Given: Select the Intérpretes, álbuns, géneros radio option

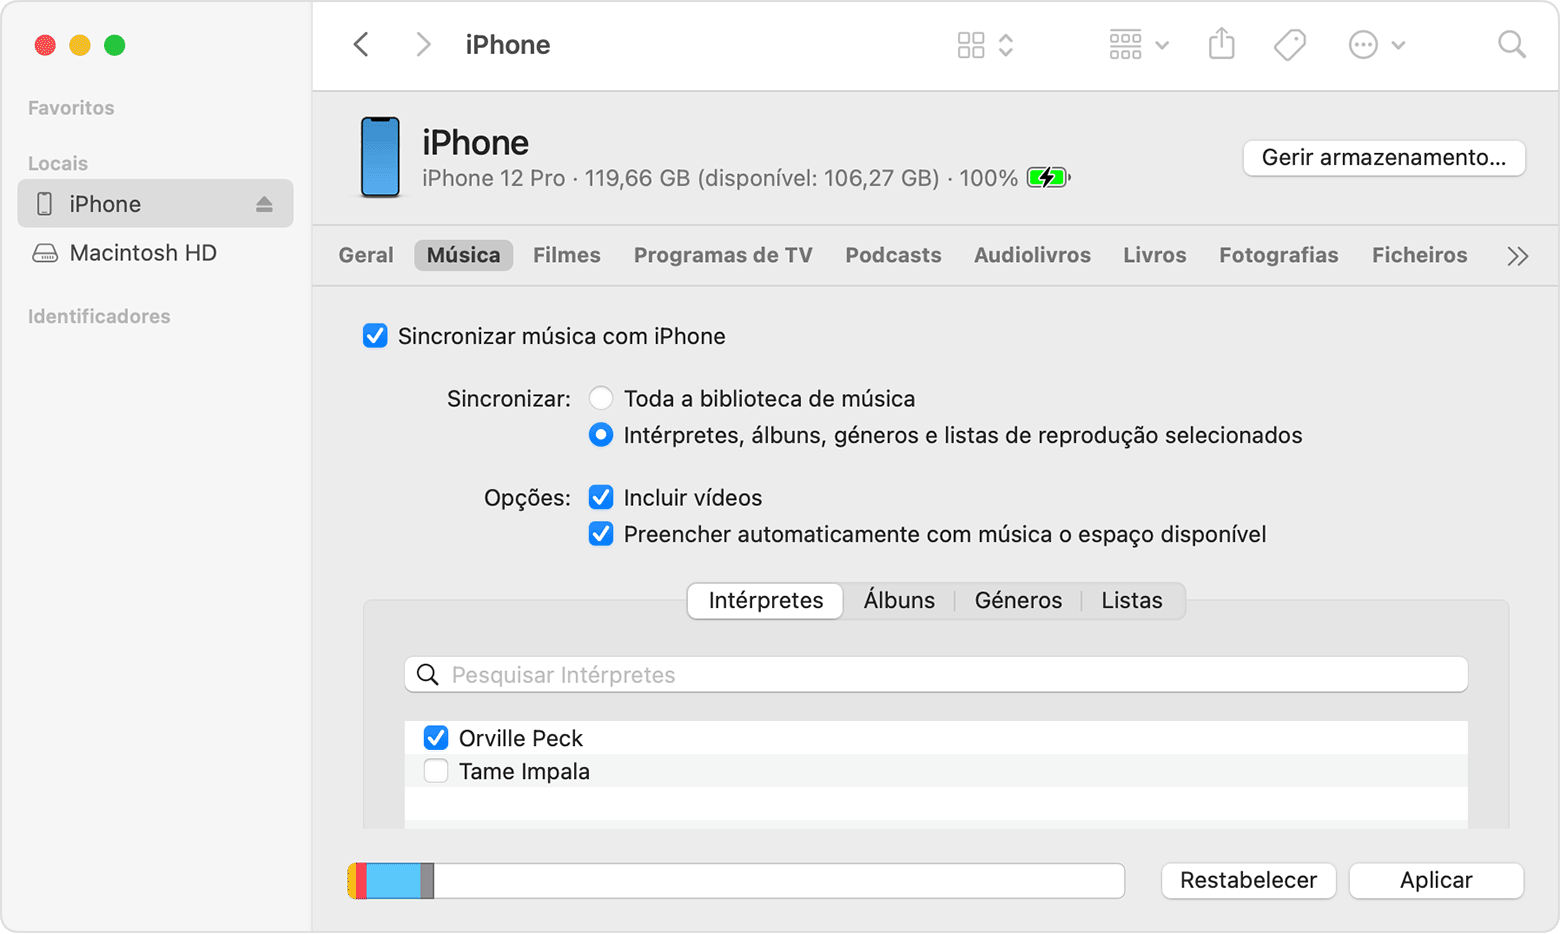Looking at the screenshot, I should click(601, 435).
